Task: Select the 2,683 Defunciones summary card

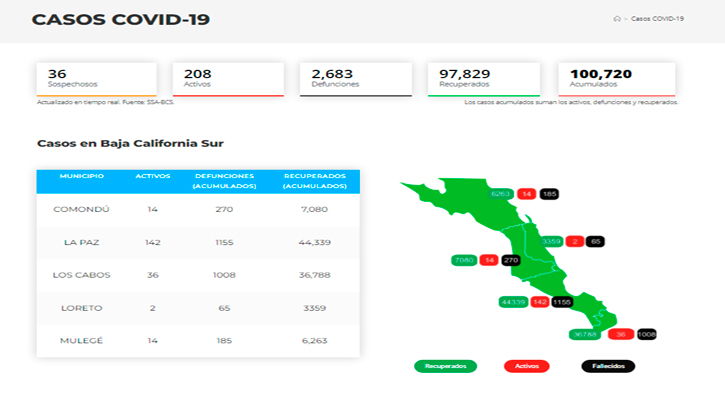Action: [x=356, y=80]
